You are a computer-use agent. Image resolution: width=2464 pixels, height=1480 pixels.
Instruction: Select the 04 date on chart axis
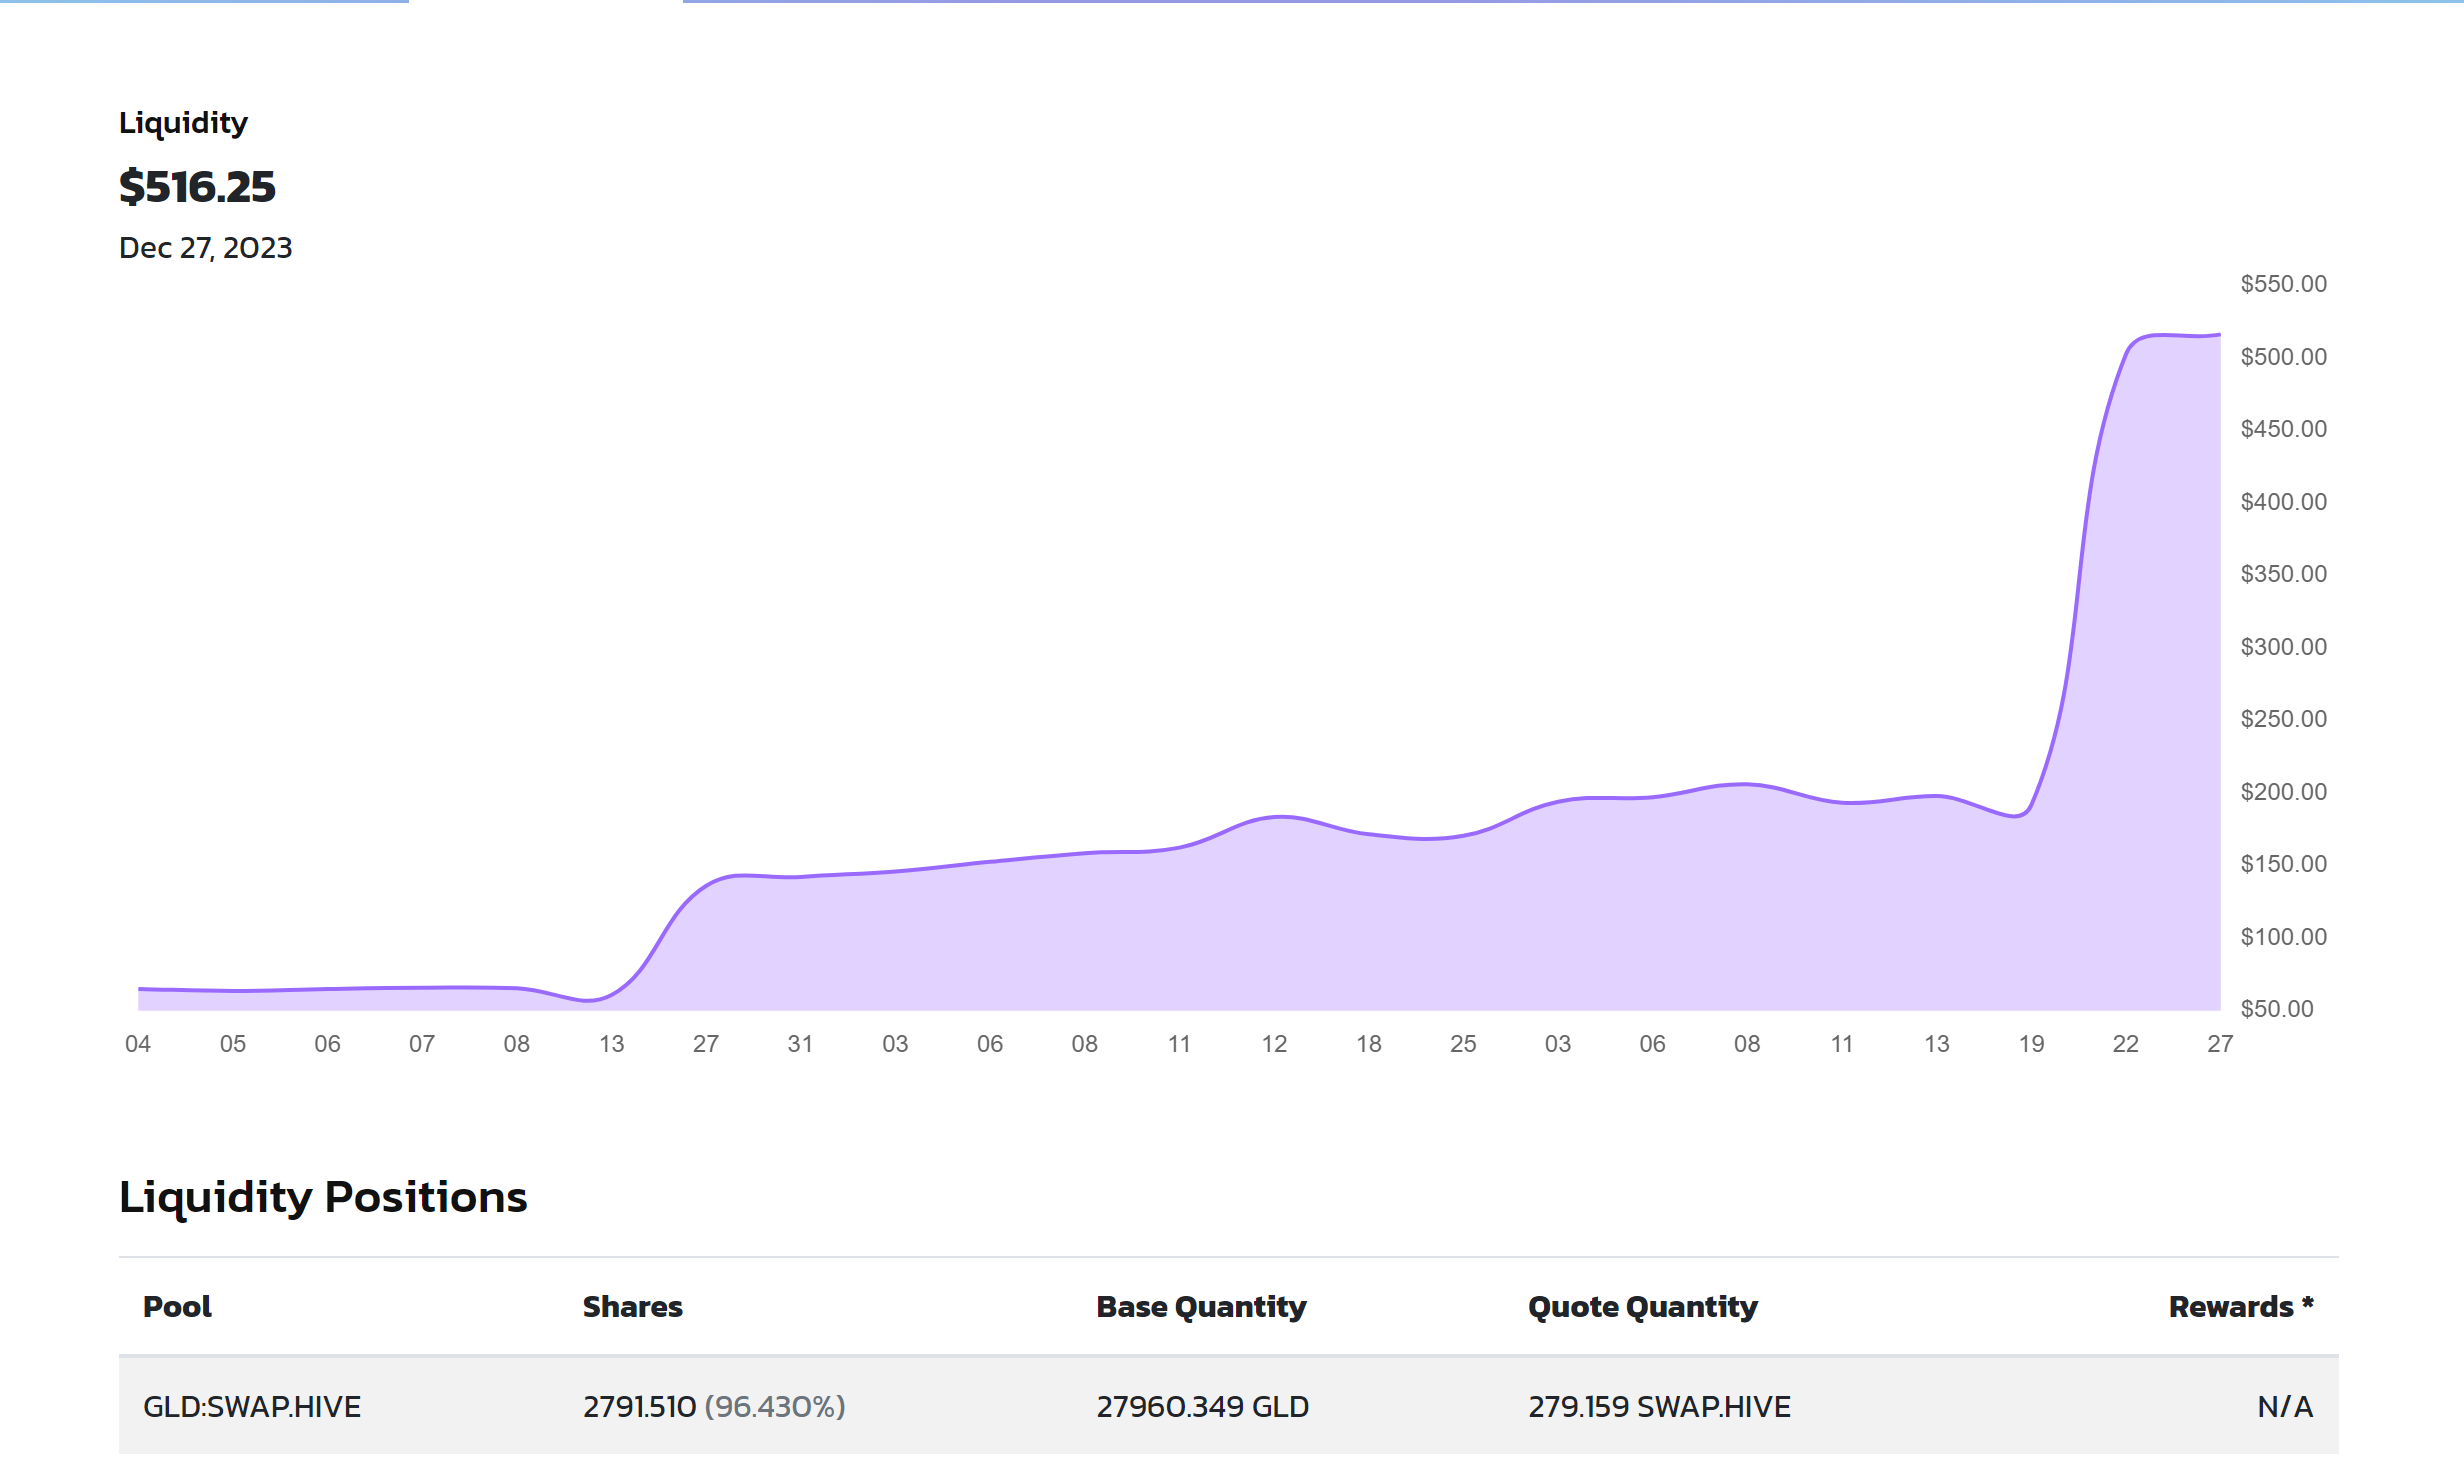[x=138, y=1044]
